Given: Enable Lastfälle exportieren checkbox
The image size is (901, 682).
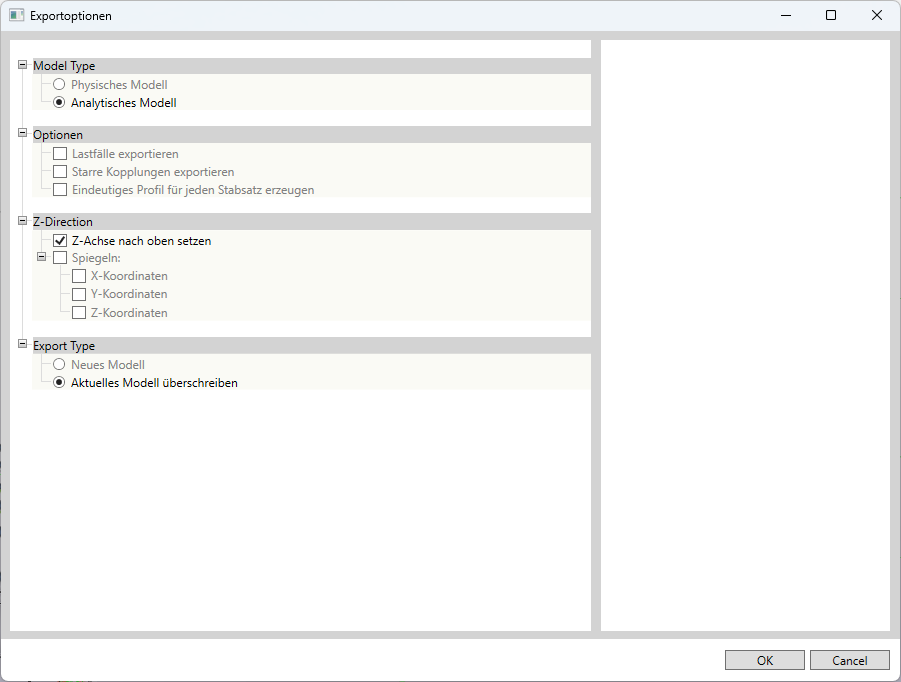Looking at the screenshot, I should [60, 154].
